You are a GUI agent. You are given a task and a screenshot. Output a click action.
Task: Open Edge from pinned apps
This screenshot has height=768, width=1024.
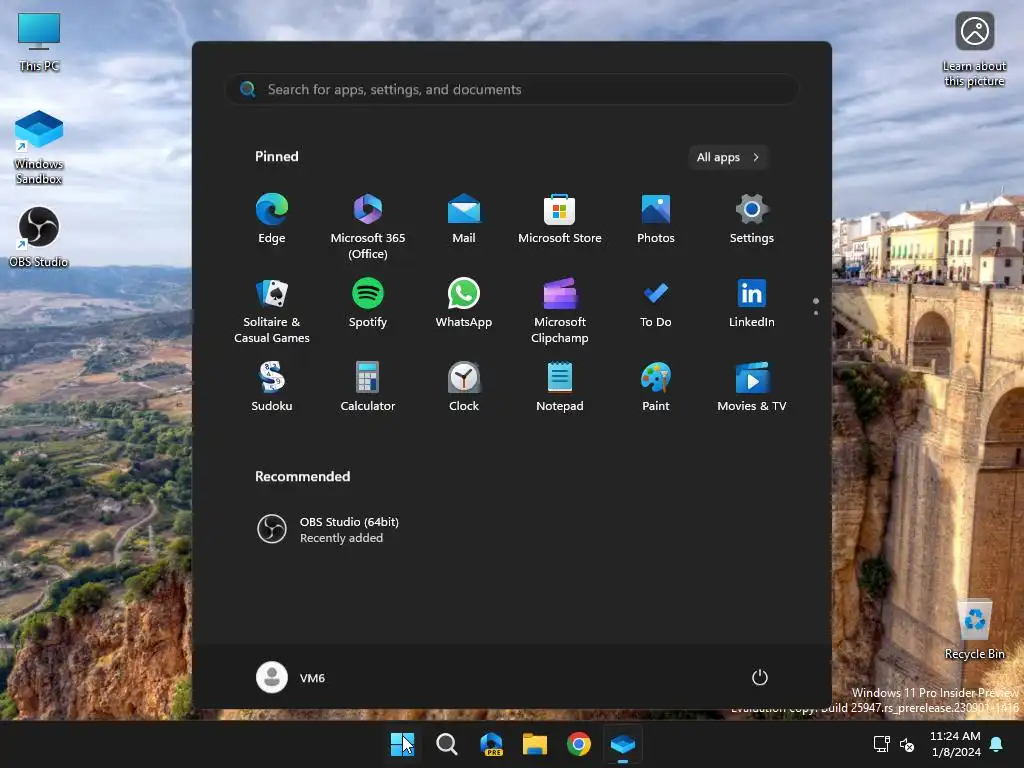point(272,219)
